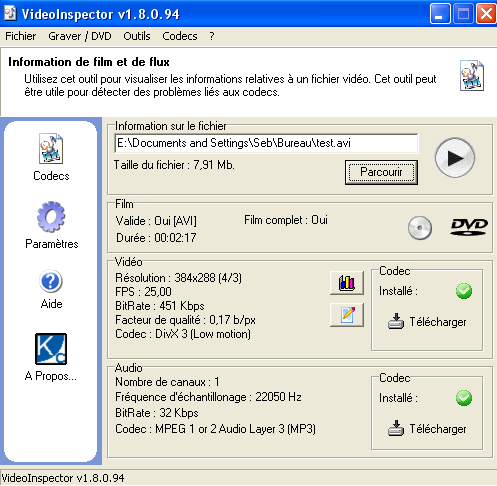This screenshot has width=497, height=486.
Task: Download the video codec via Télécharger
Action: pos(427,322)
